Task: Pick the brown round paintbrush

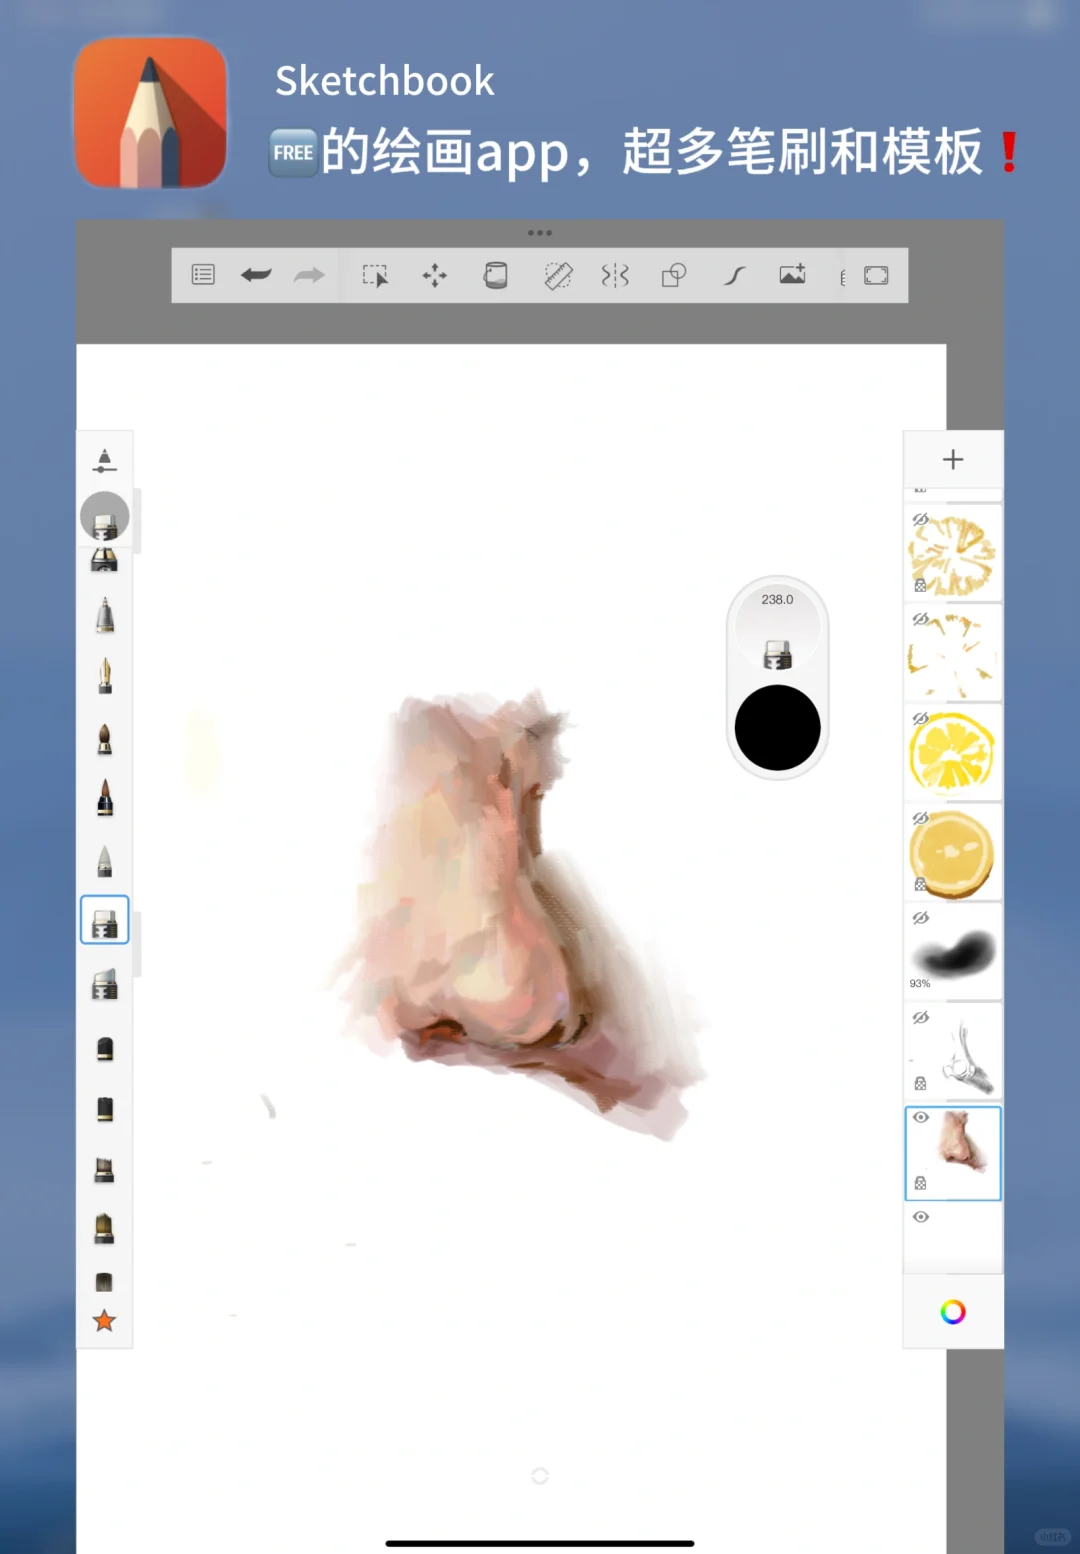Action: (x=105, y=739)
